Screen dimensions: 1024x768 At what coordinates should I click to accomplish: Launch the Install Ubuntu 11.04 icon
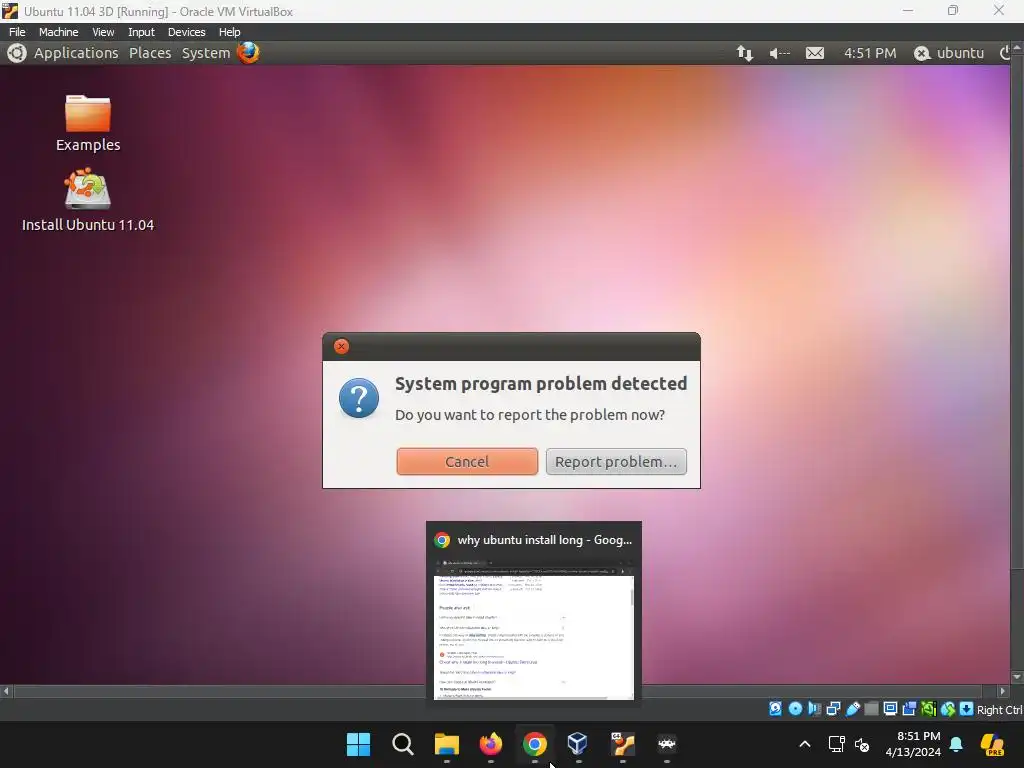[x=88, y=200]
